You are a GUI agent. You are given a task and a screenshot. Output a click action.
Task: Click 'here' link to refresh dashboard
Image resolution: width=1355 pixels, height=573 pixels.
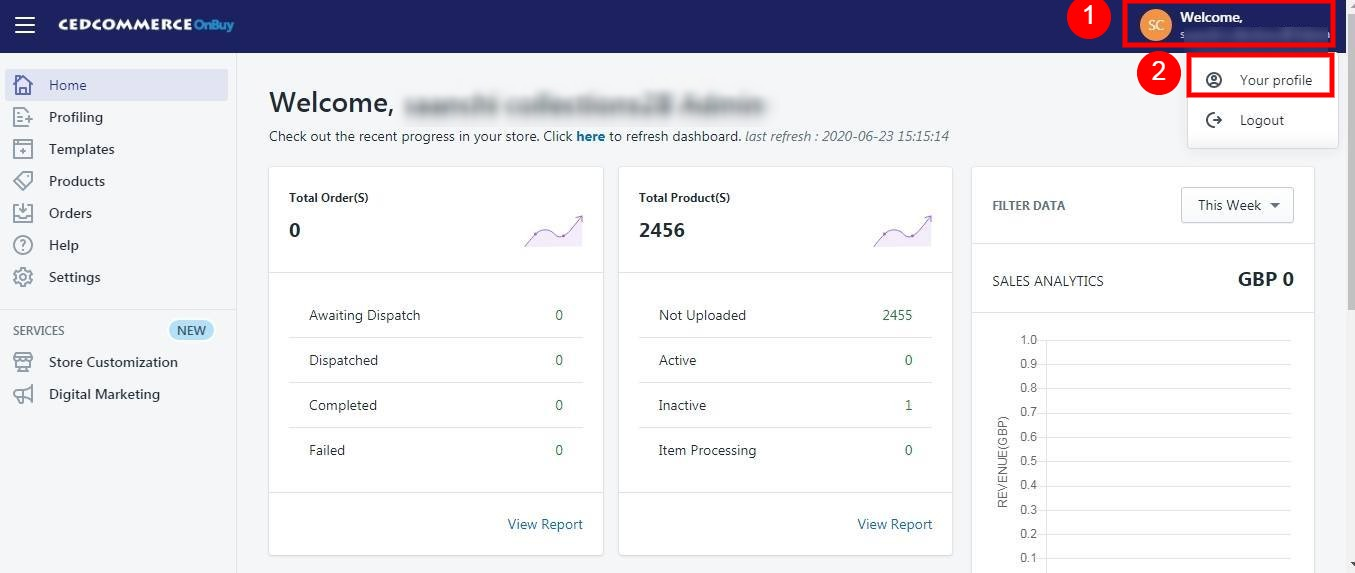pyautogui.click(x=590, y=136)
